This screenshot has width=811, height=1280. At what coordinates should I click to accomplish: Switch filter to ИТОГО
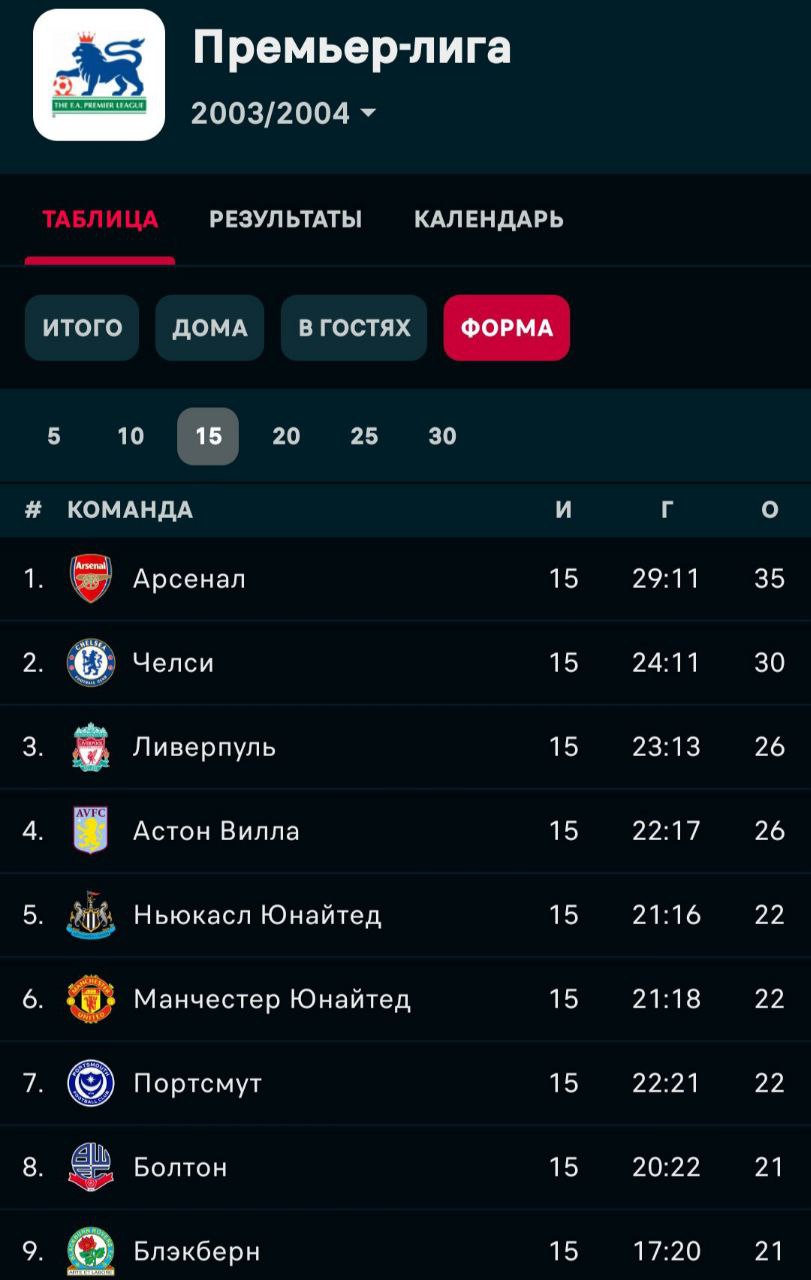[x=82, y=328]
